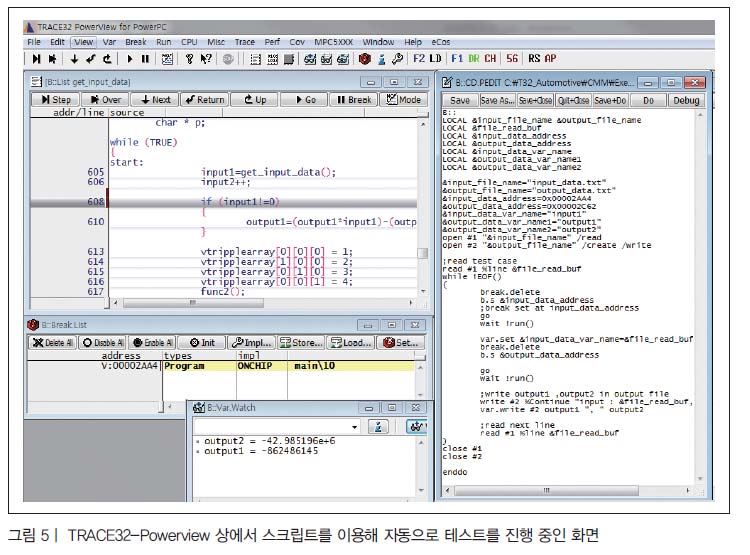The image size is (750, 555).
Task: Click the F1 toolbar button
Action: click(457, 58)
